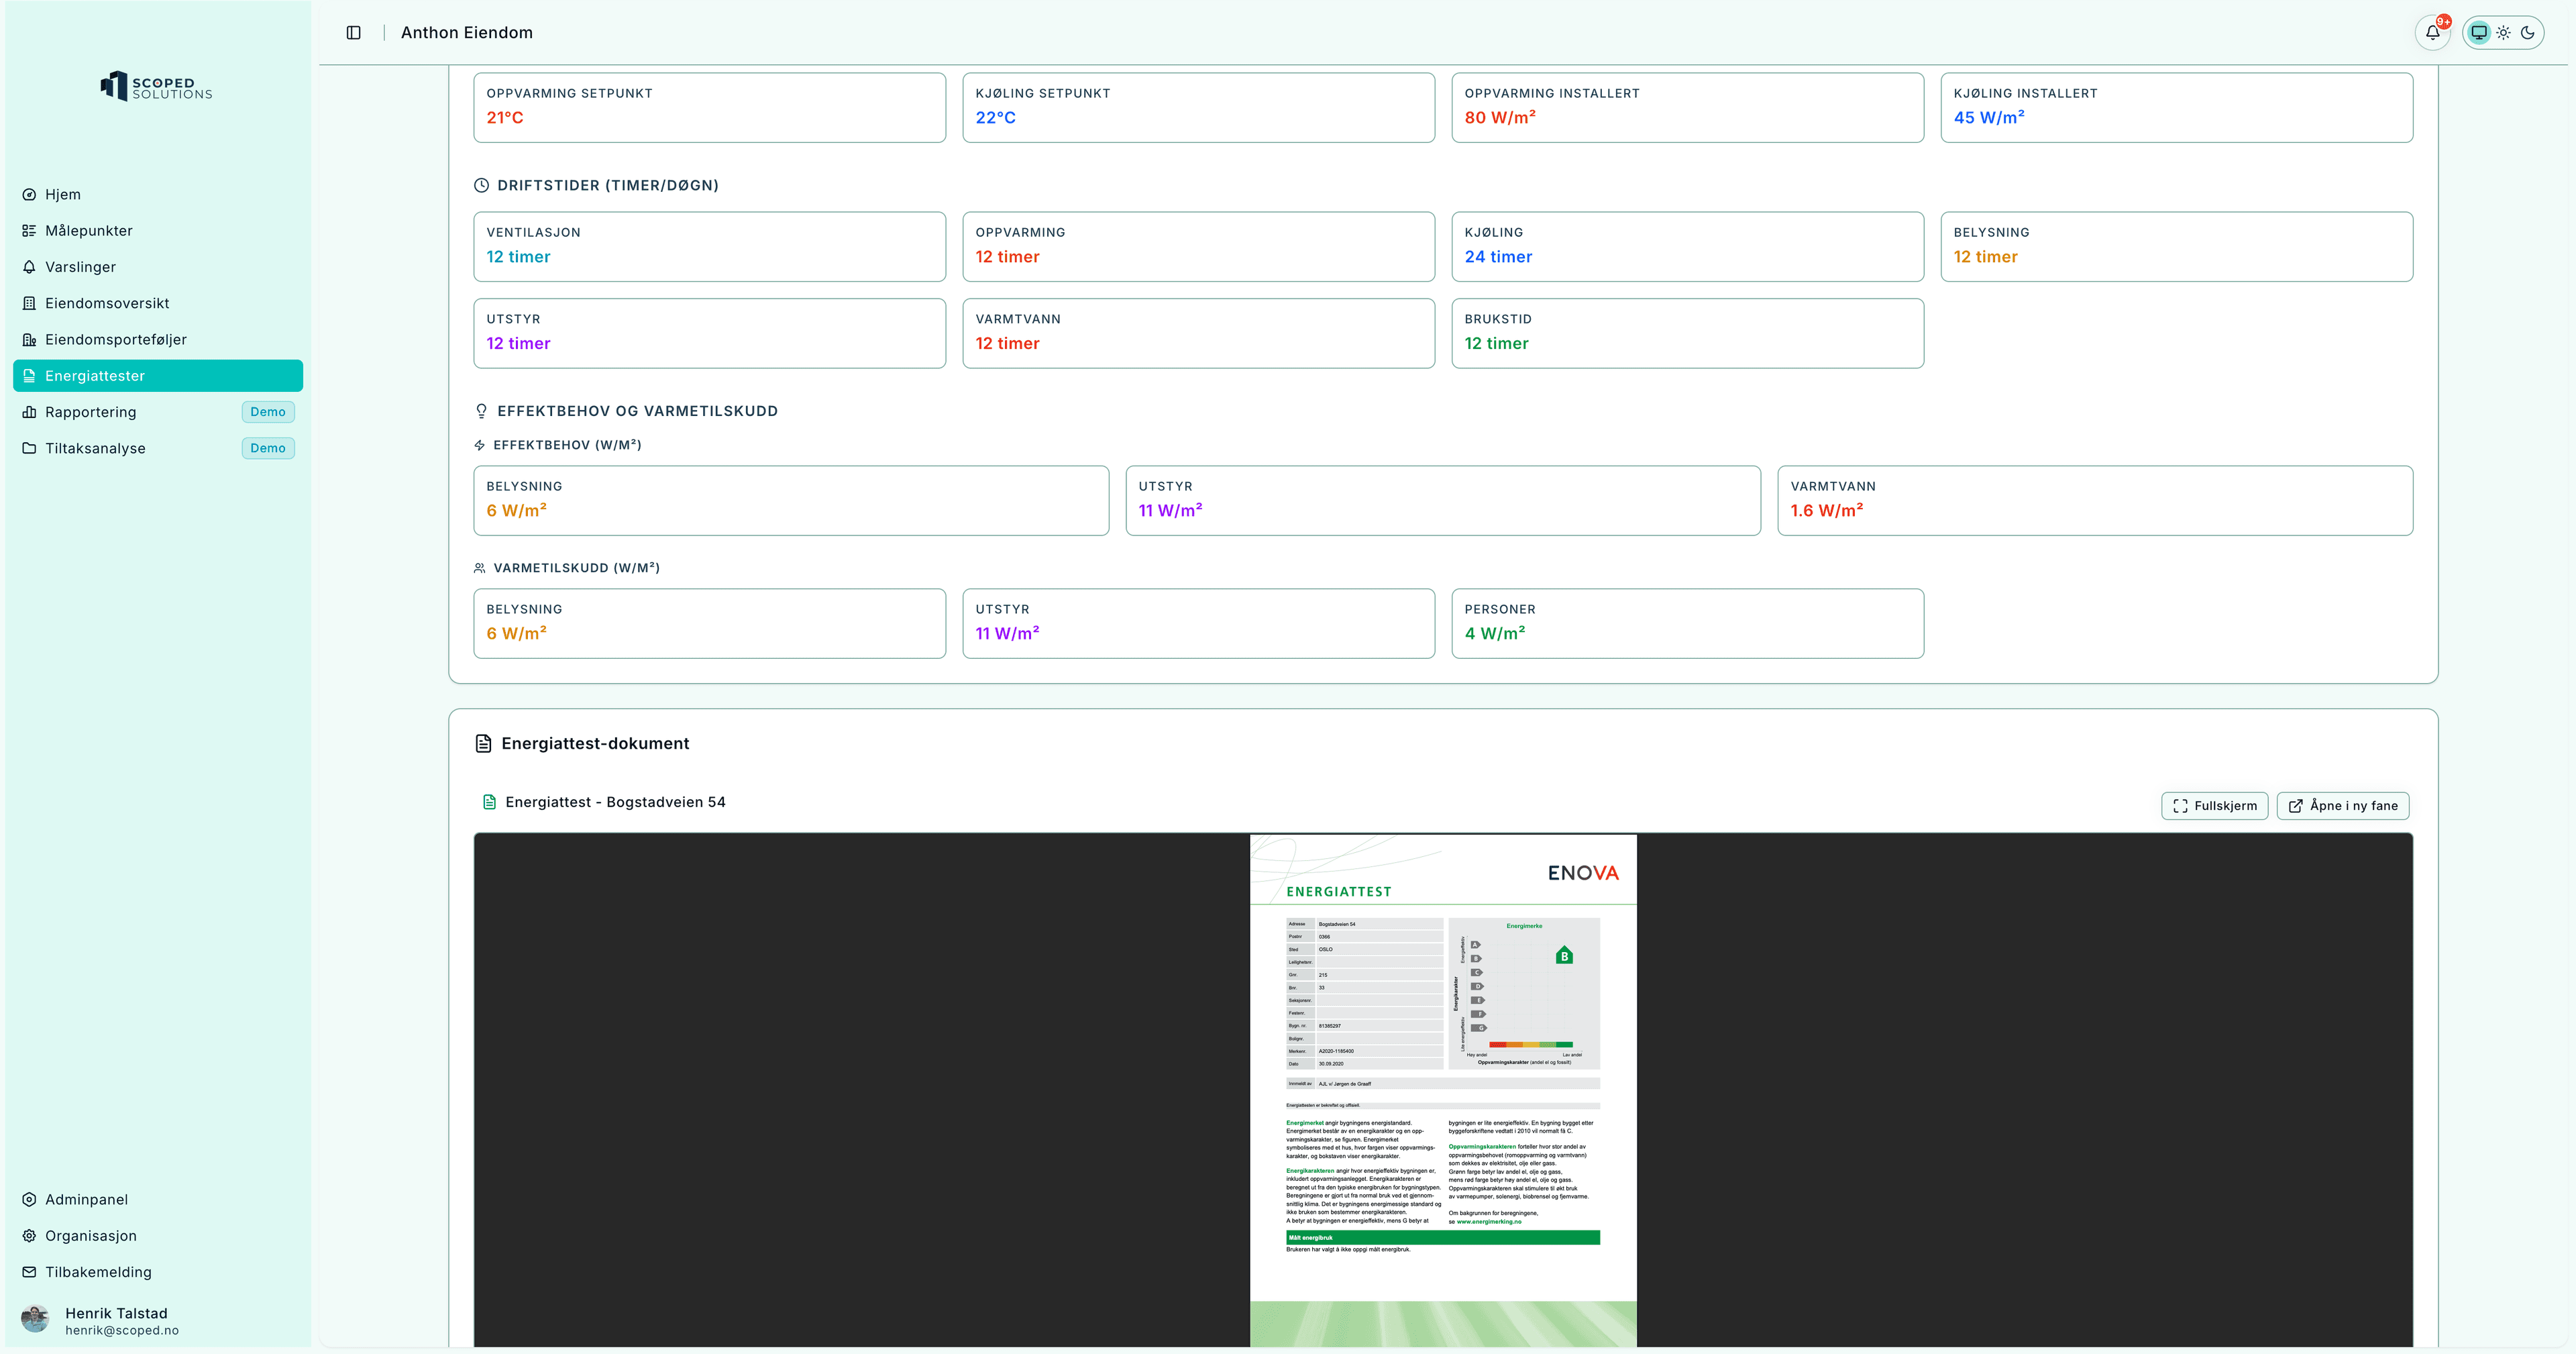Click the Fullskjerm button
This screenshot has width=2576, height=1354.
pyautogui.click(x=2214, y=806)
